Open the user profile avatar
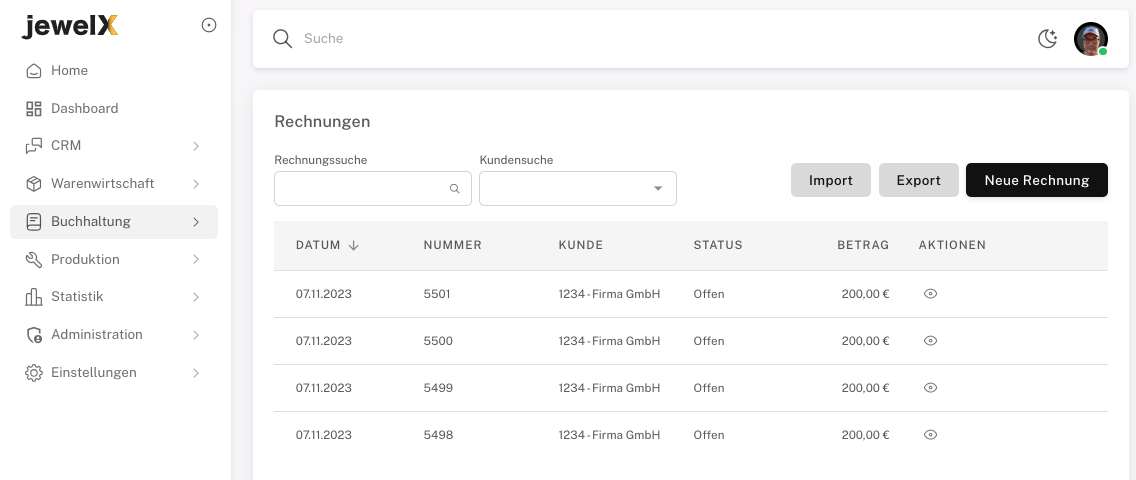This screenshot has width=1136, height=480. (x=1090, y=39)
